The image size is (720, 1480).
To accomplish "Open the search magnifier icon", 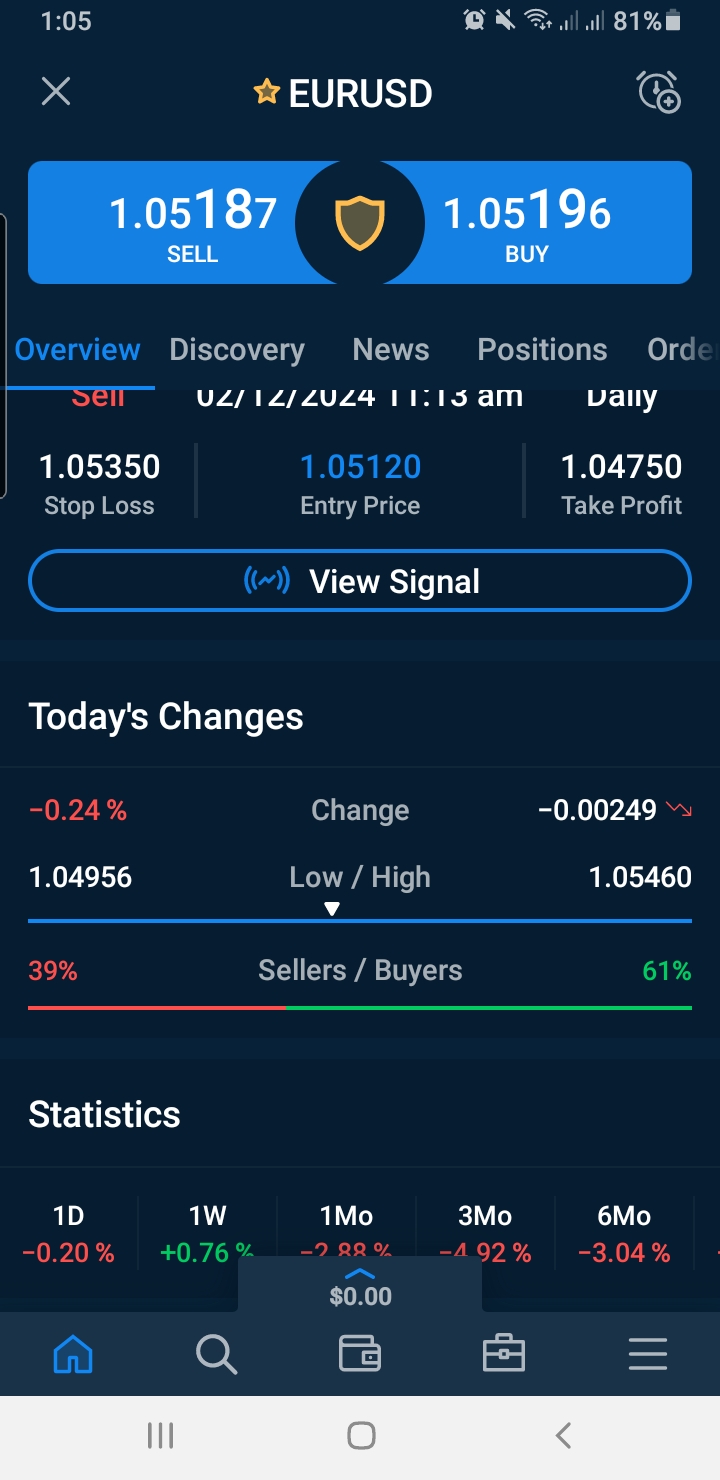I will point(216,1355).
